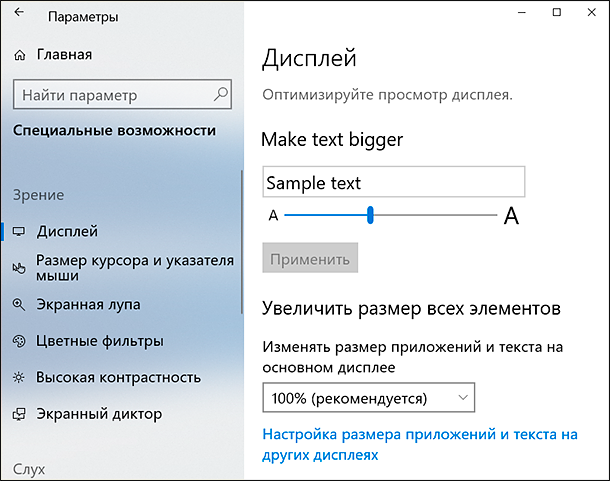This screenshot has width=610, height=481.
Task: Click the Цветные фильтры palette icon
Action: tap(19, 341)
